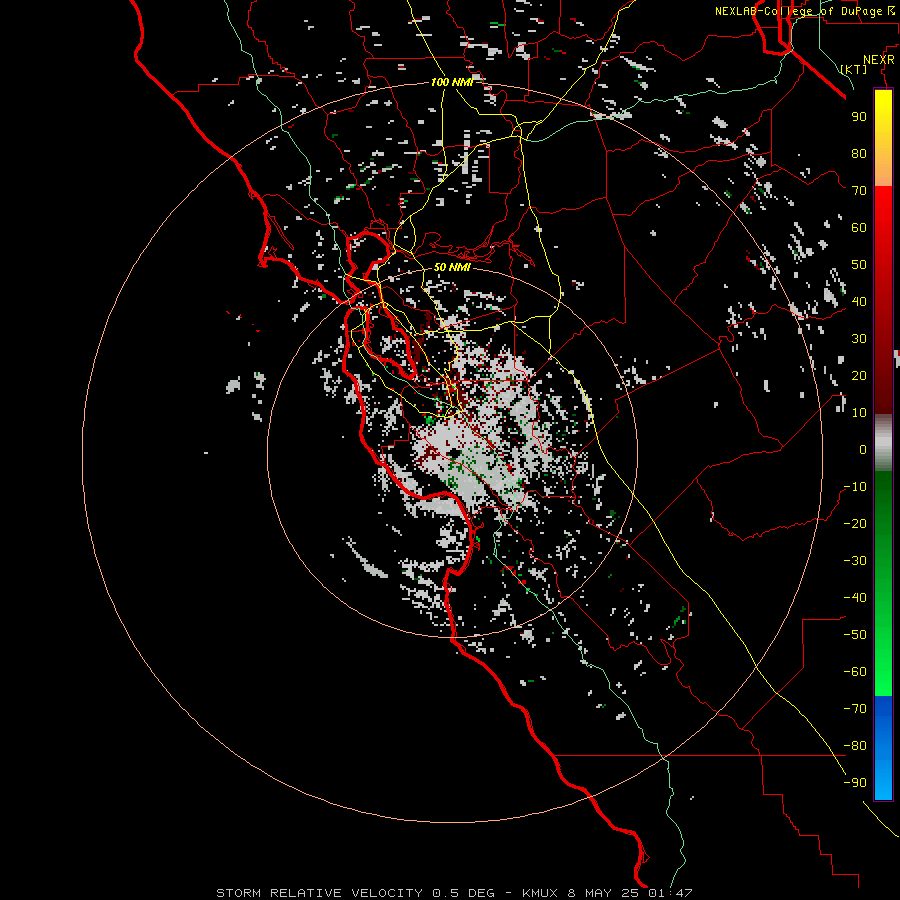Select the positive 30 value on the velocity scale
Image resolution: width=900 pixels, height=900 pixels.
coord(859,339)
